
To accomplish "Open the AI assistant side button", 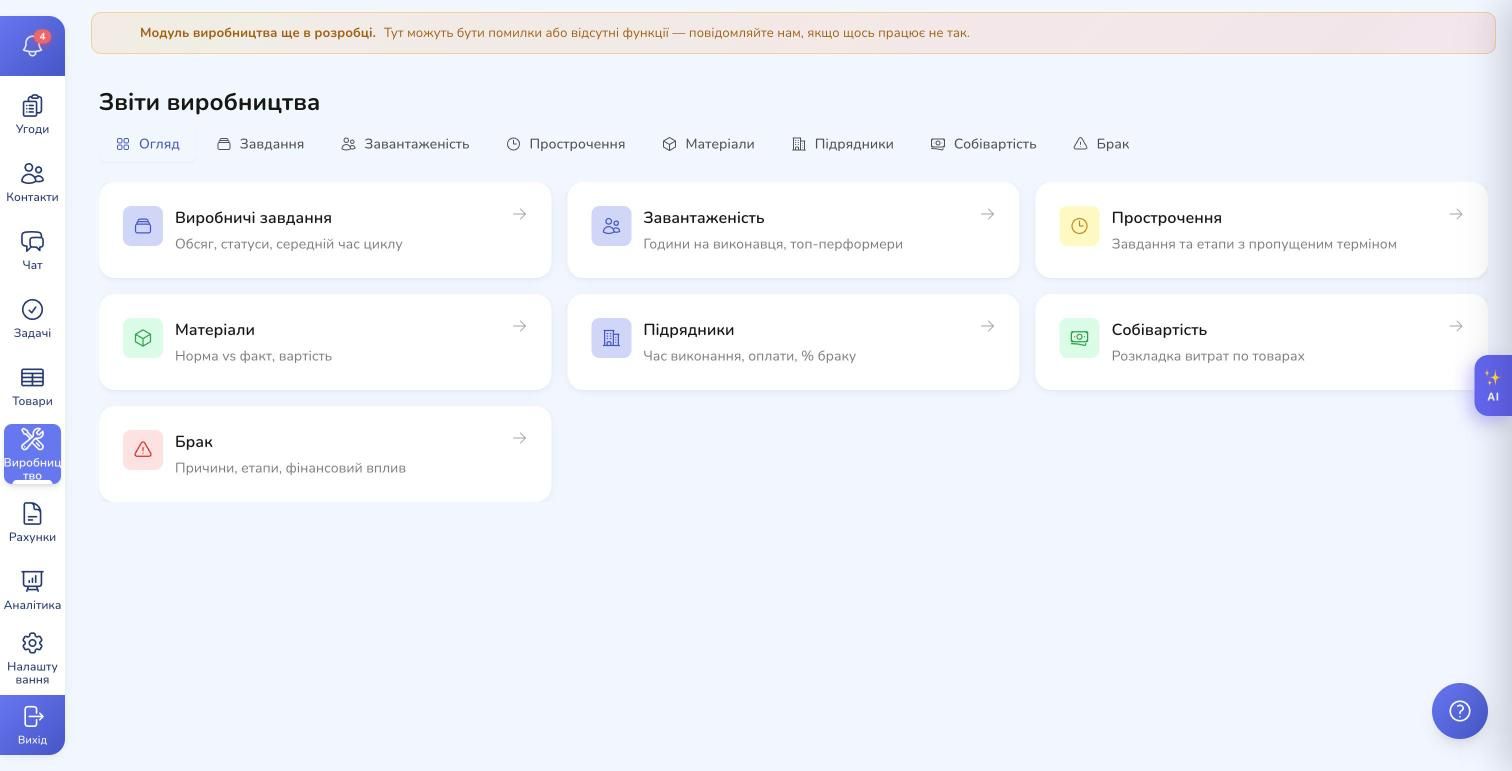I will click(1492, 385).
